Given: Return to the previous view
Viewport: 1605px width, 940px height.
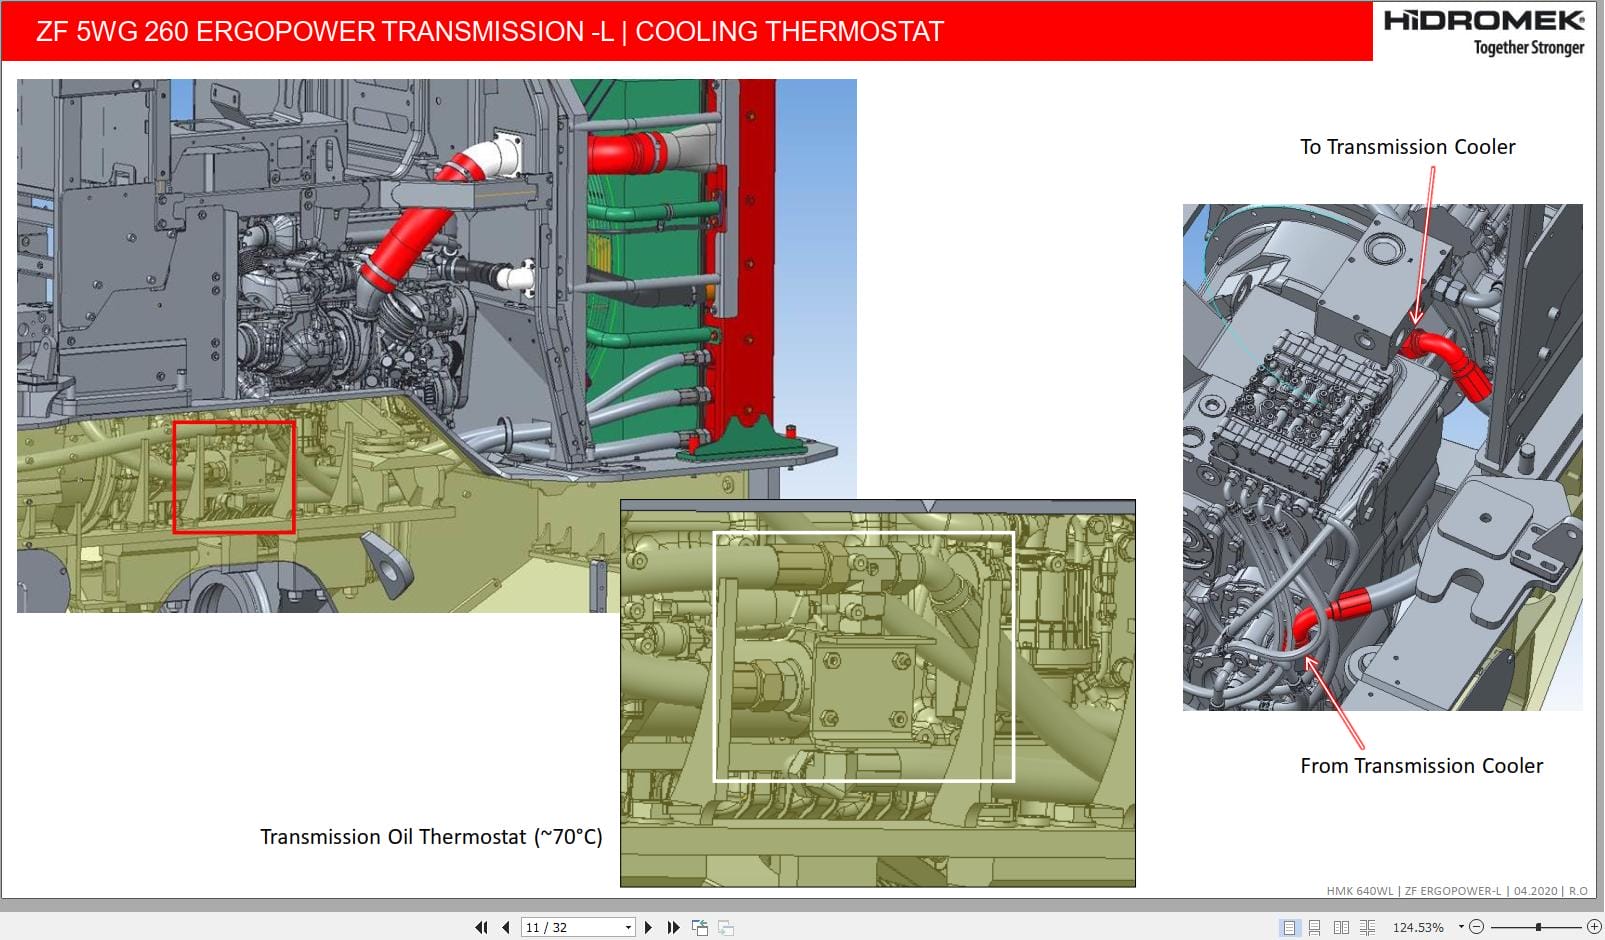Looking at the screenshot, I should [x=698, y=927].
